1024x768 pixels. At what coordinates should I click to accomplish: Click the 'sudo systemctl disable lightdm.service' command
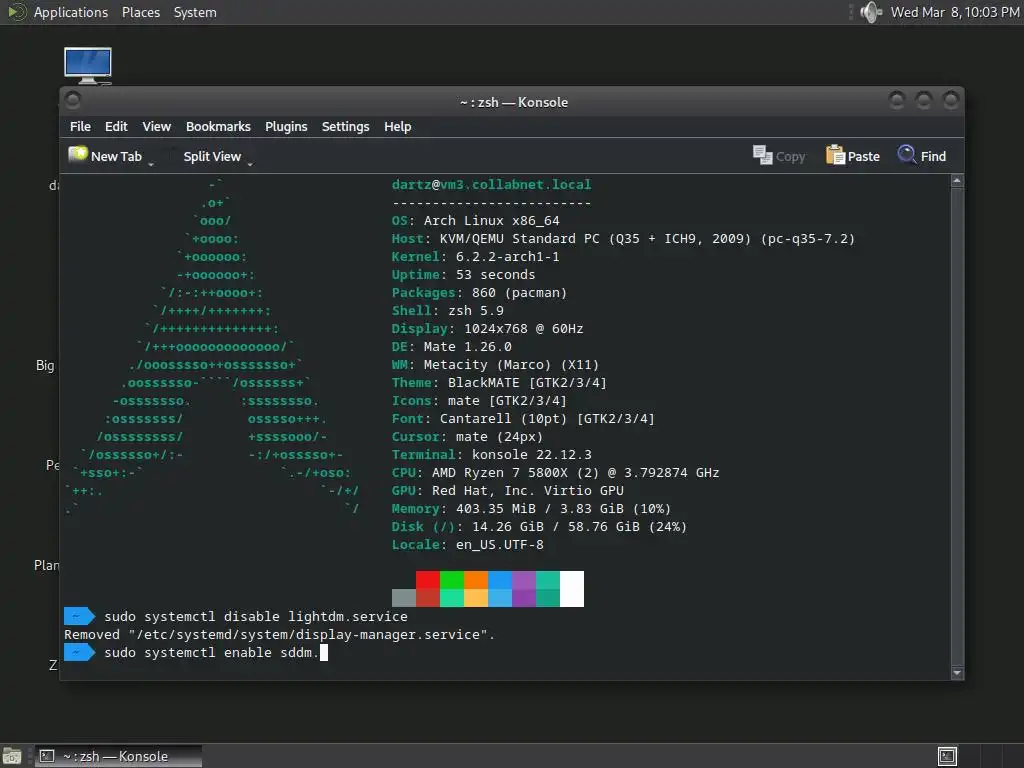(255, 616)
